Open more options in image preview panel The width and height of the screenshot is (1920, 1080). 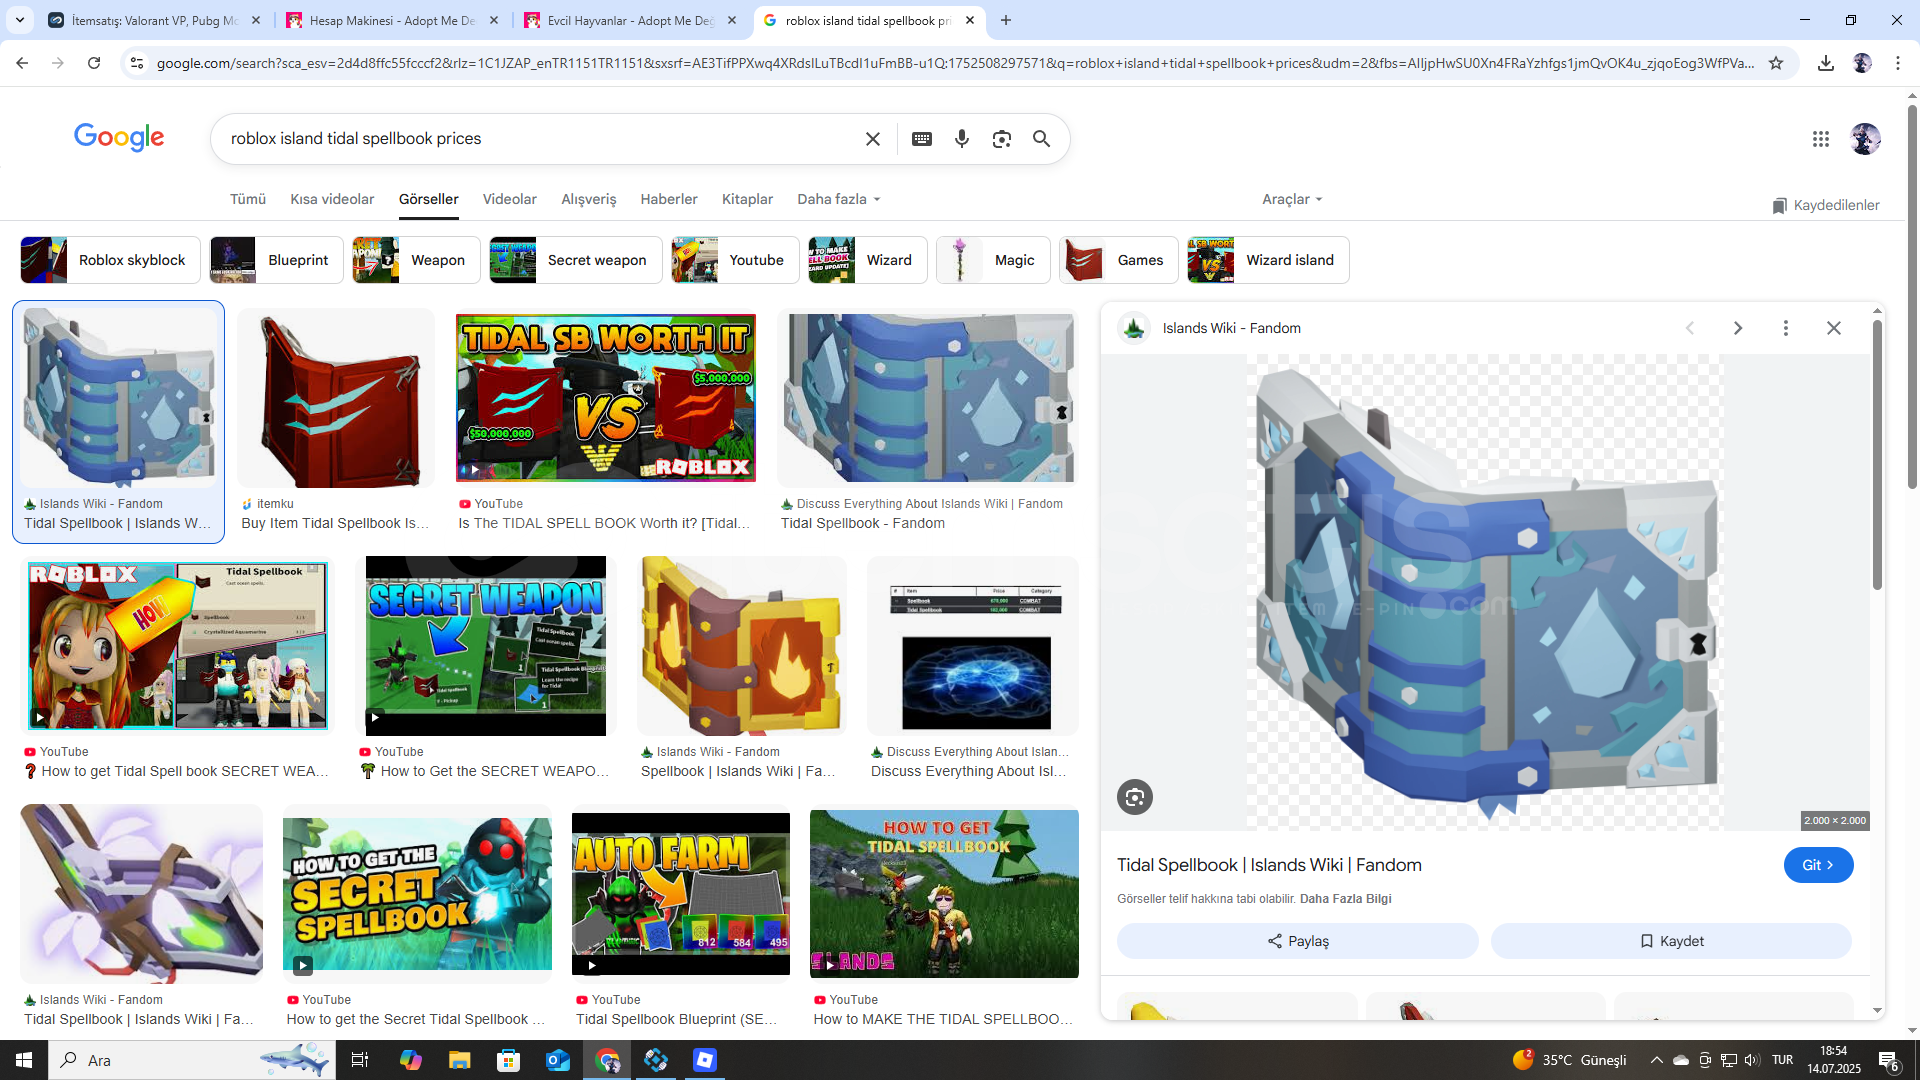(x=1786, y=328)
